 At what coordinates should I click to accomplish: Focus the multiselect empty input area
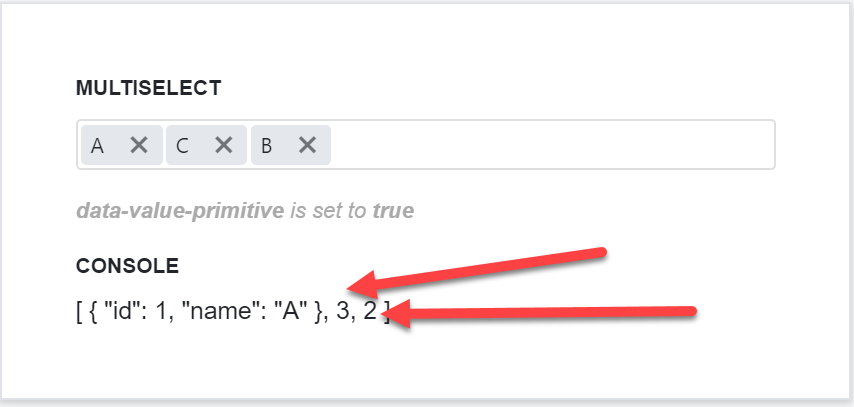[x=552, y=145]
